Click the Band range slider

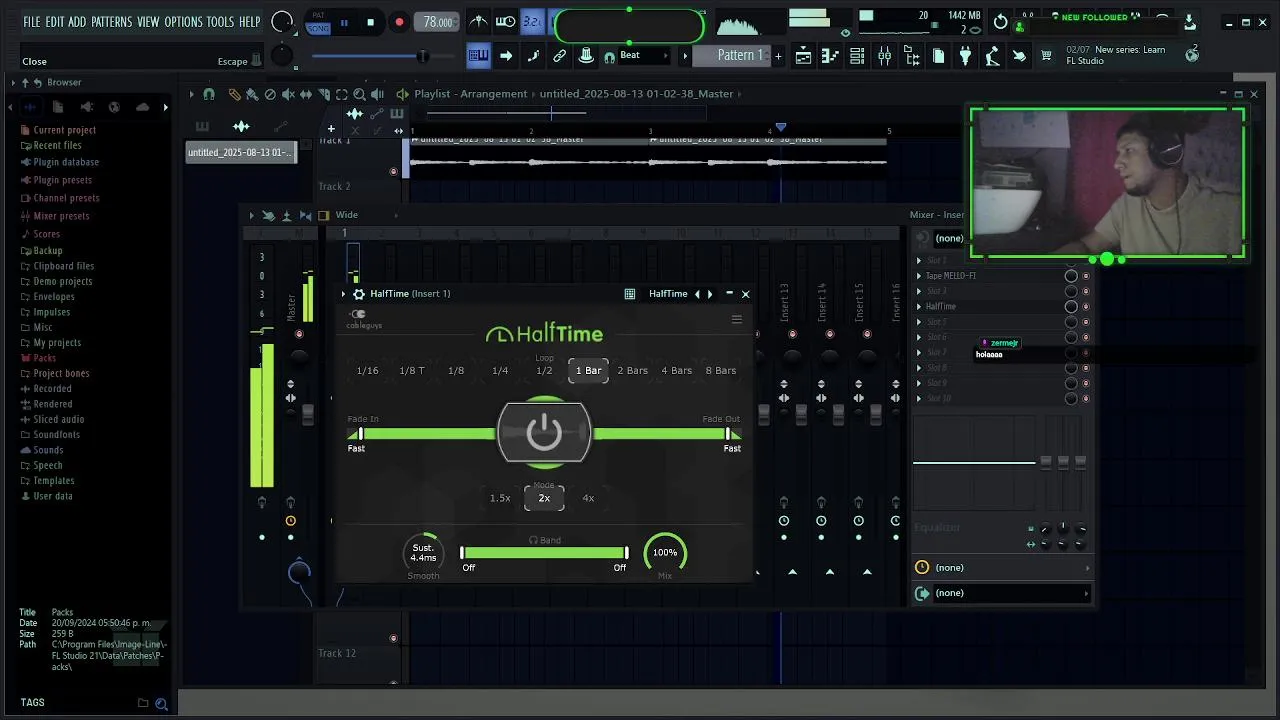click(x=544, y=553)
